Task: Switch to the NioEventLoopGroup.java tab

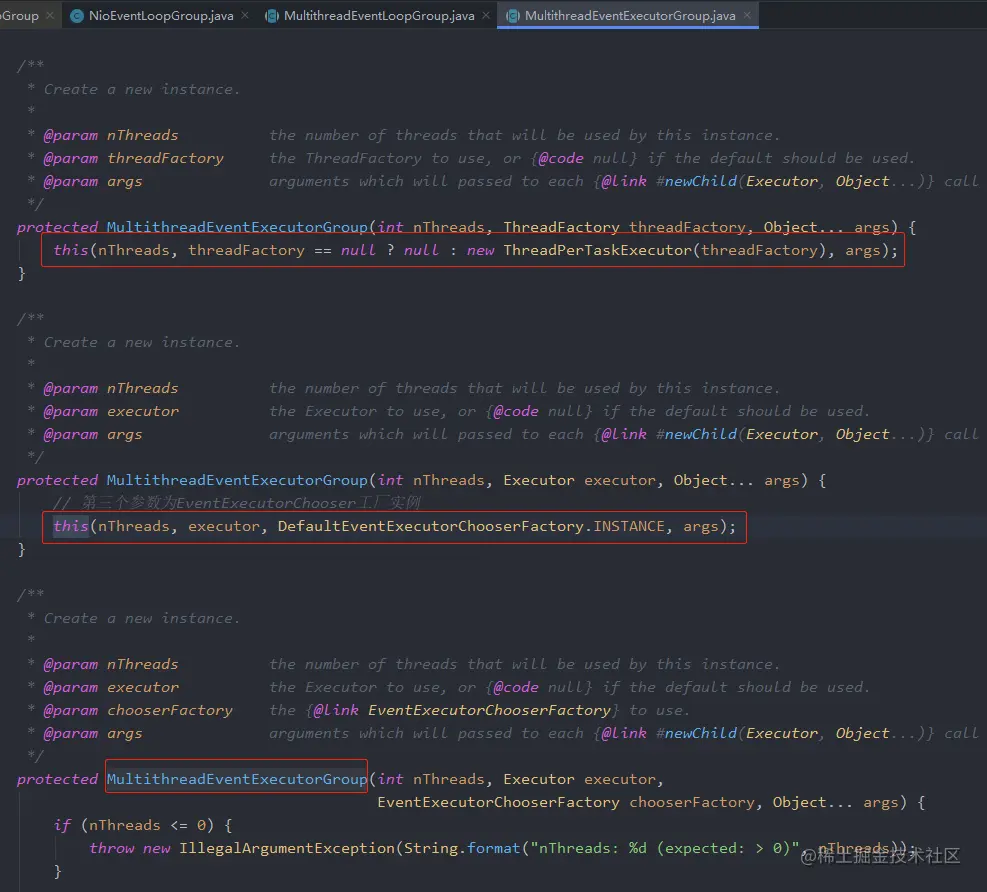Action: point(161,16)
